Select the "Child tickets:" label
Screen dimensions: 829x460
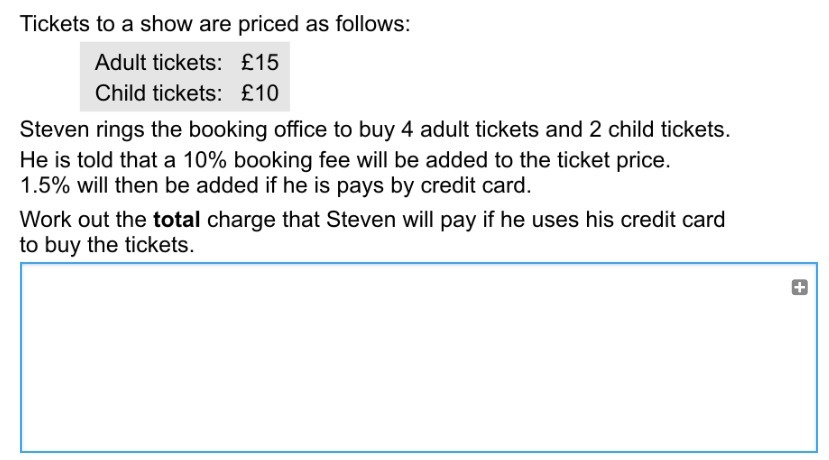(x=158, y=94)
